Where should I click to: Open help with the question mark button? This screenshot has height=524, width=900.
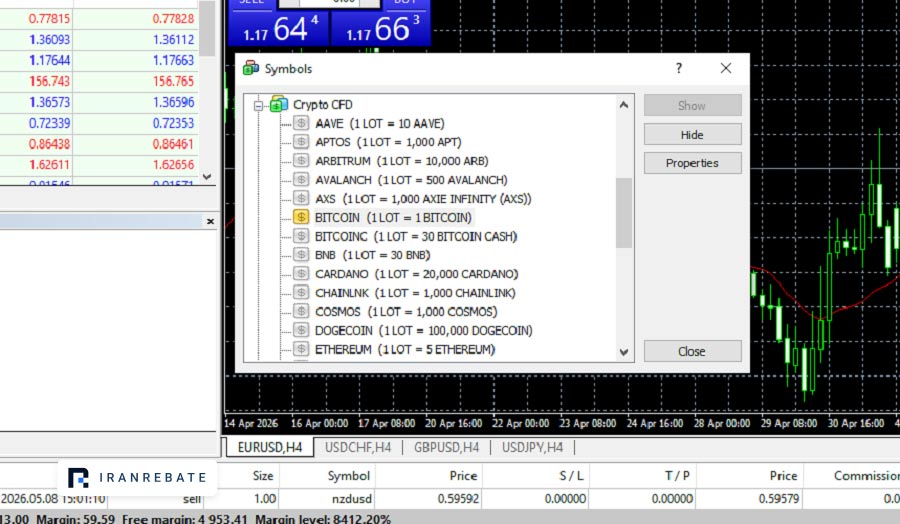click(679, 68)
